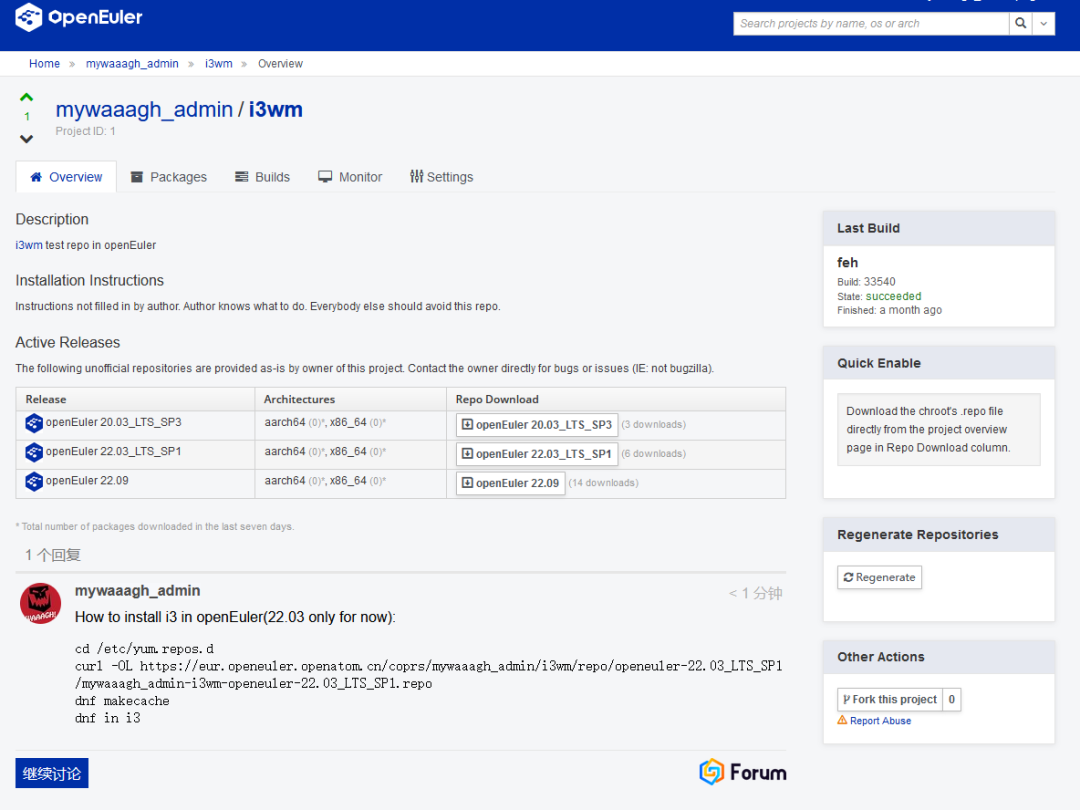Expand the search options dropdown arrow

pyautogui.click(x=1045, y=23)
